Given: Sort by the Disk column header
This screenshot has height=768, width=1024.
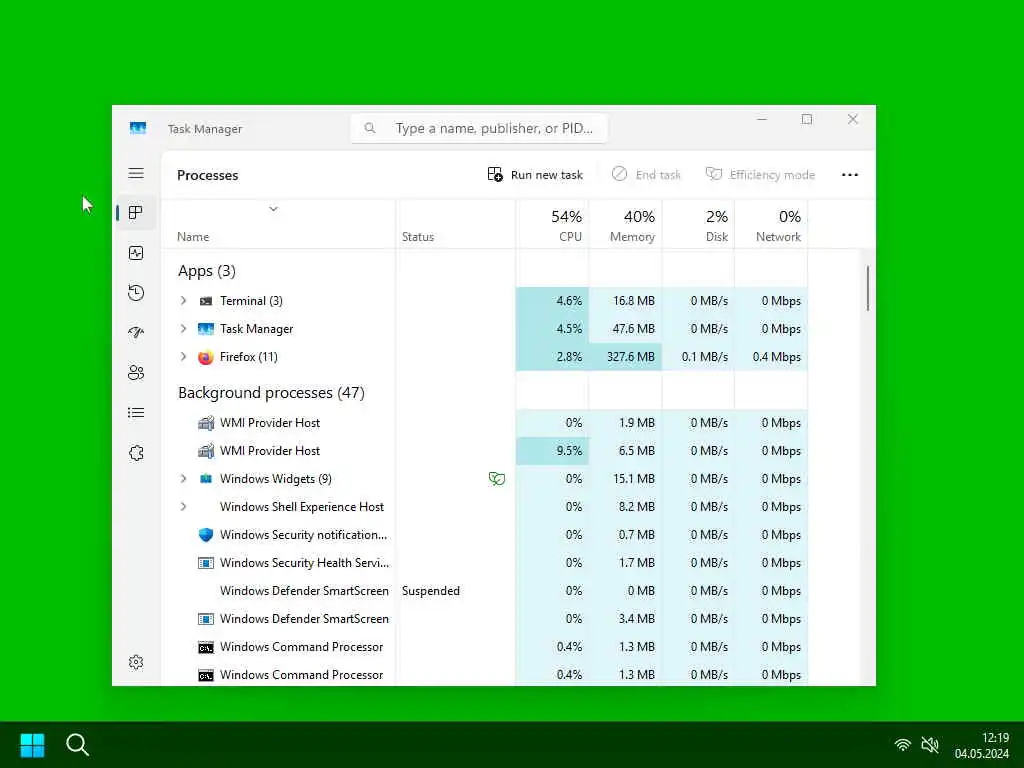Looking at the screenshot, I should click(x=699, y=225).
